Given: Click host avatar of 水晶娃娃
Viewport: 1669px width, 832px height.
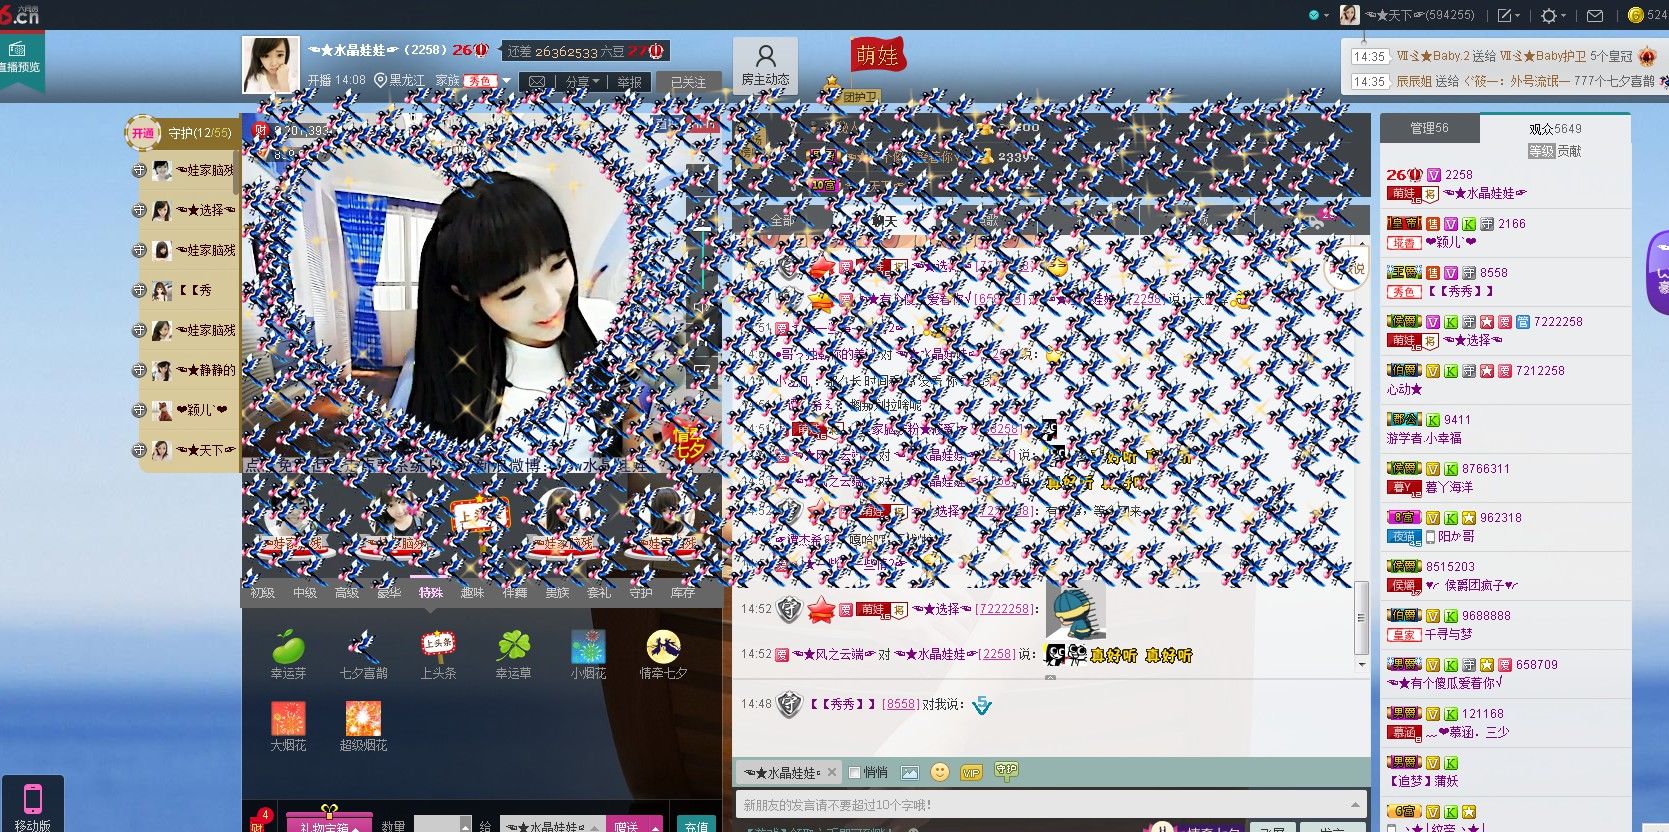Looking at the screenshot, I should coord(270,65).
